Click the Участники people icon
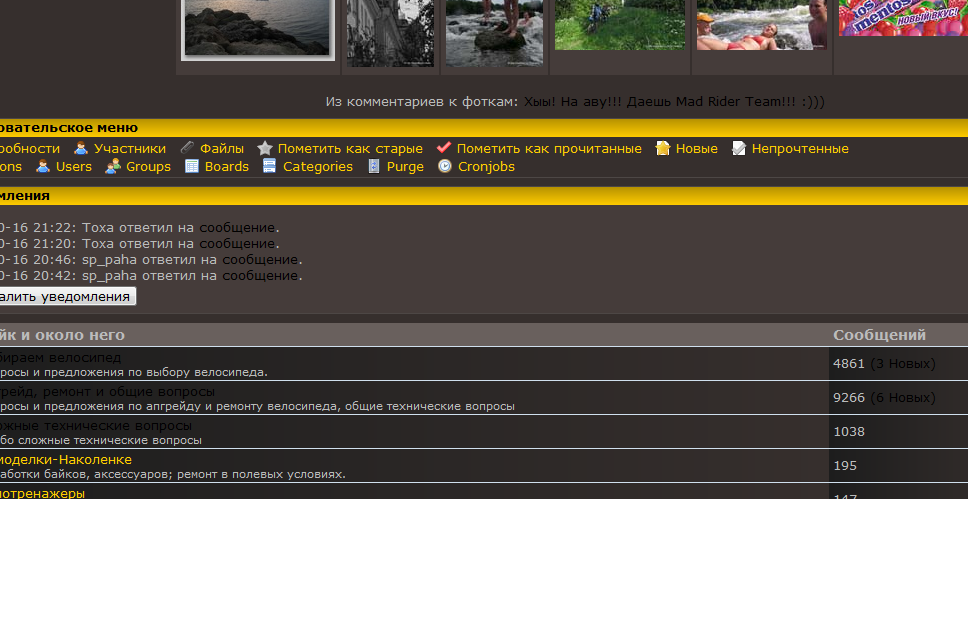Viewport: 968px width, 628px height. coord(82,149)
